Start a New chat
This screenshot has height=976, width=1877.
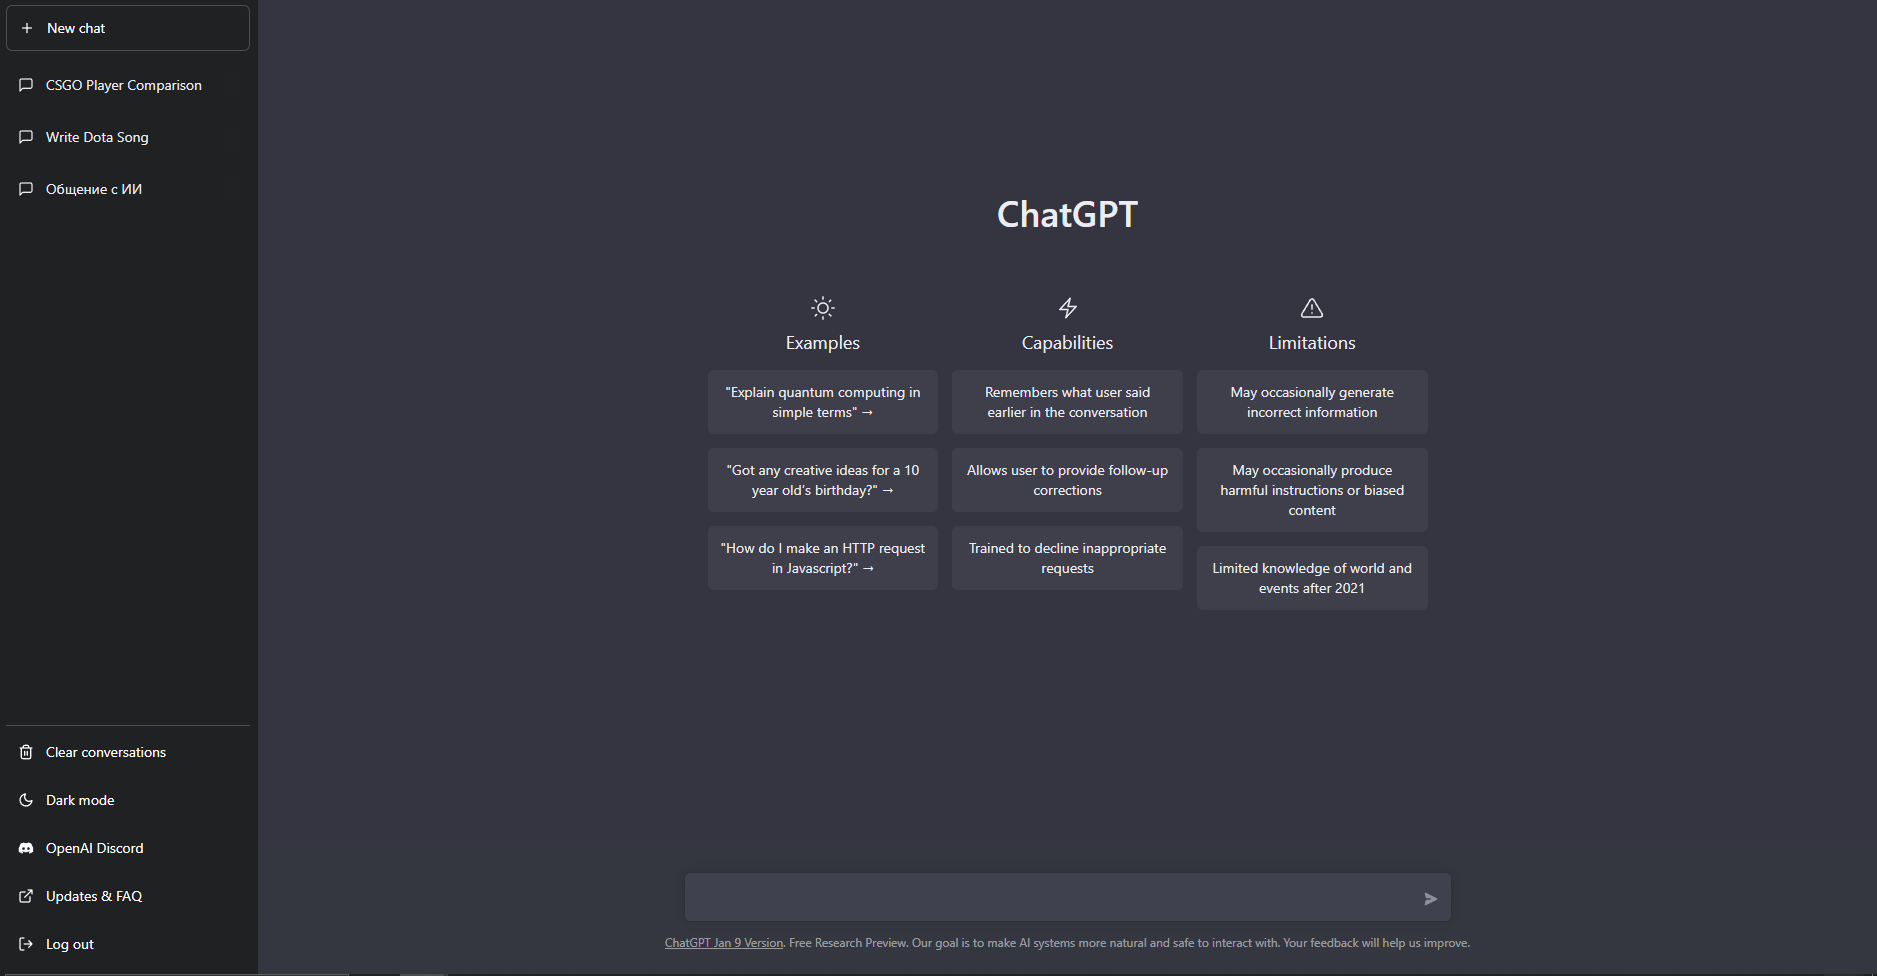point(128,28)
